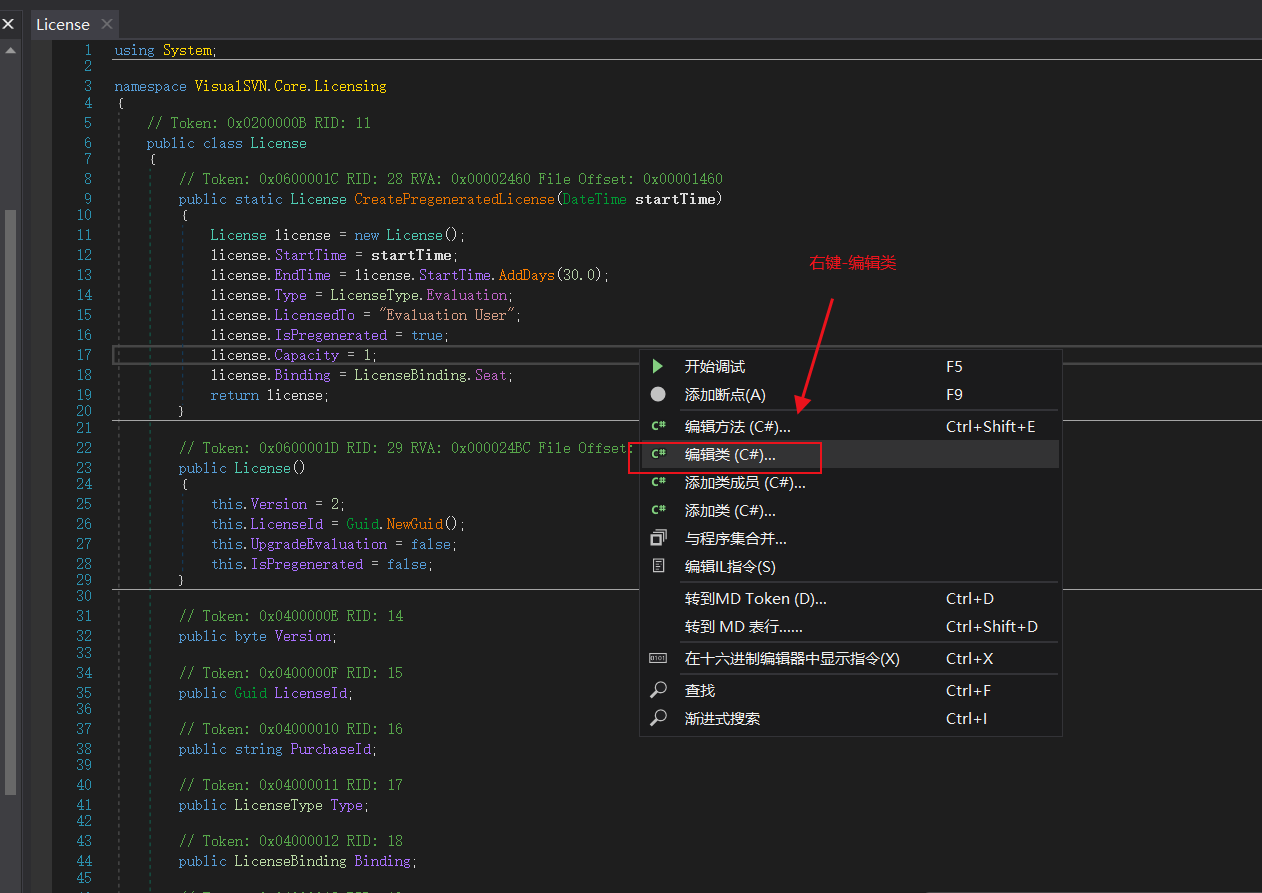1262x893 pixels.
Task: Click DateTime type in method signature
Action: [594, 199]
